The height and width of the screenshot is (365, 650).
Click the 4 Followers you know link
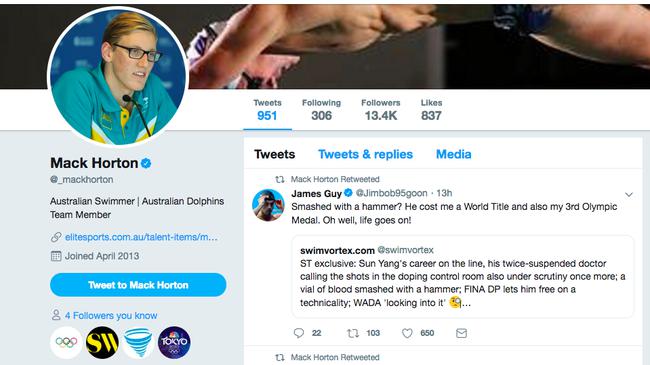111,316
